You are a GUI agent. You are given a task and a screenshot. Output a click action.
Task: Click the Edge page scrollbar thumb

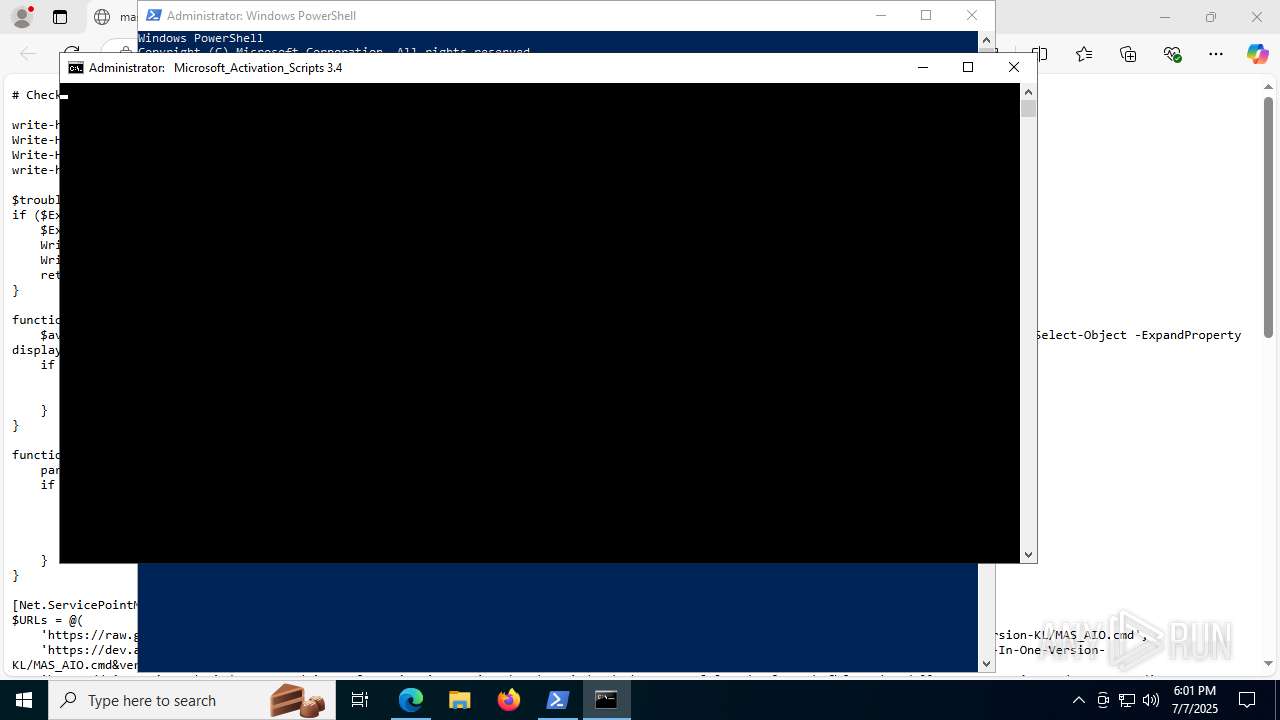point(1268,216)
